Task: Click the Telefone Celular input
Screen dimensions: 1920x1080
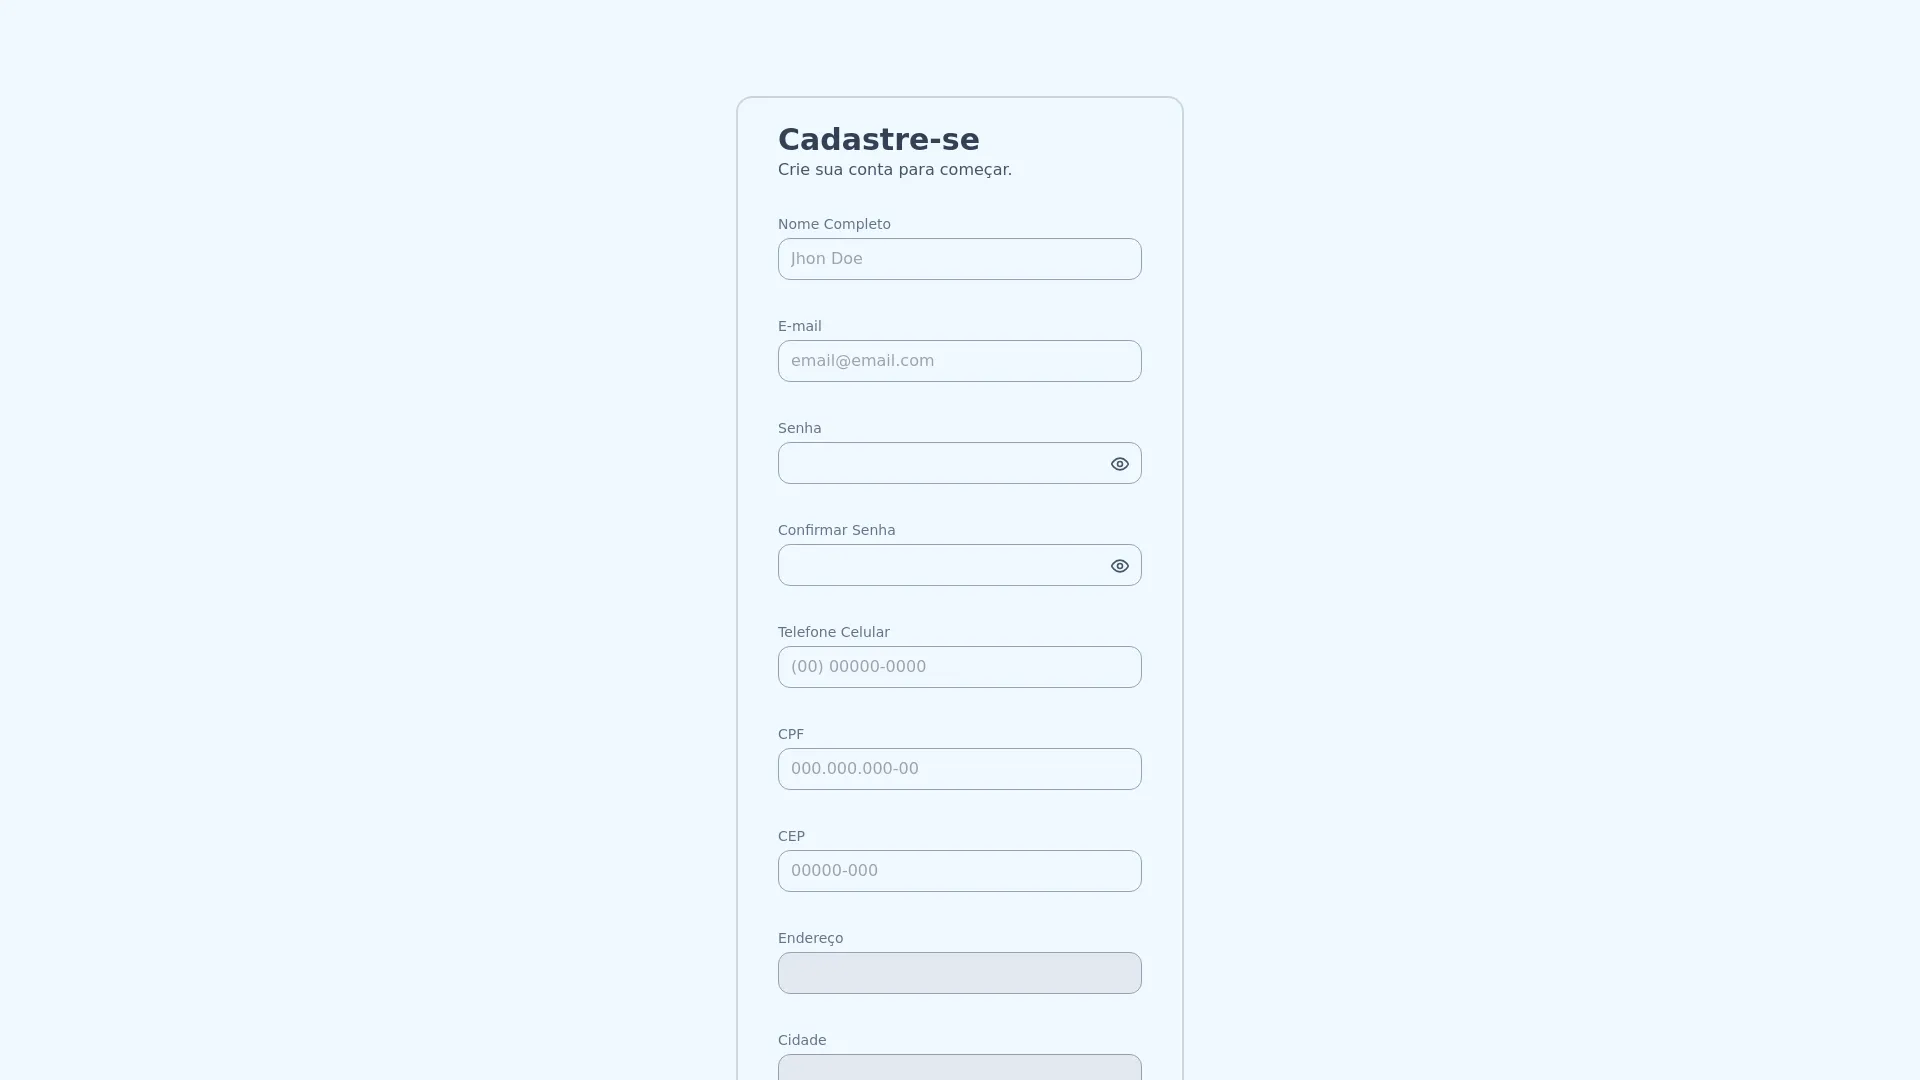Action: [x=959, y=667]
